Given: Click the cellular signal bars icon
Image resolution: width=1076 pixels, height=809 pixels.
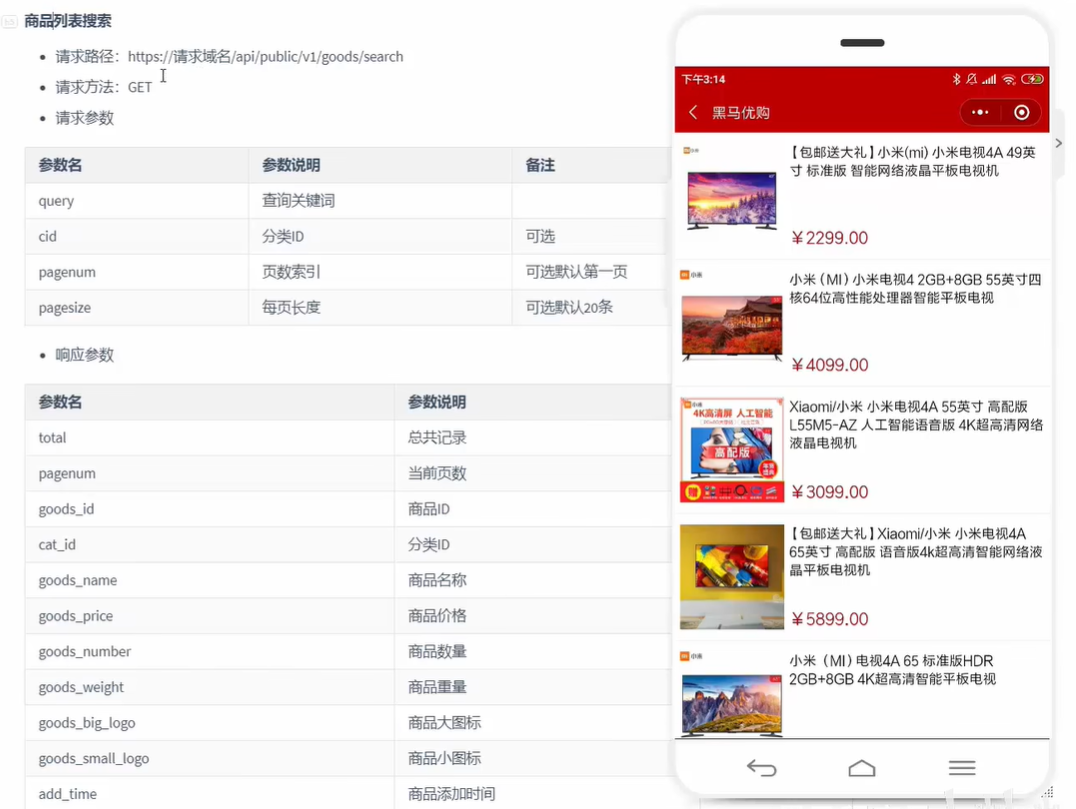Looking at the screenshot, I should (x=989, y=80).
